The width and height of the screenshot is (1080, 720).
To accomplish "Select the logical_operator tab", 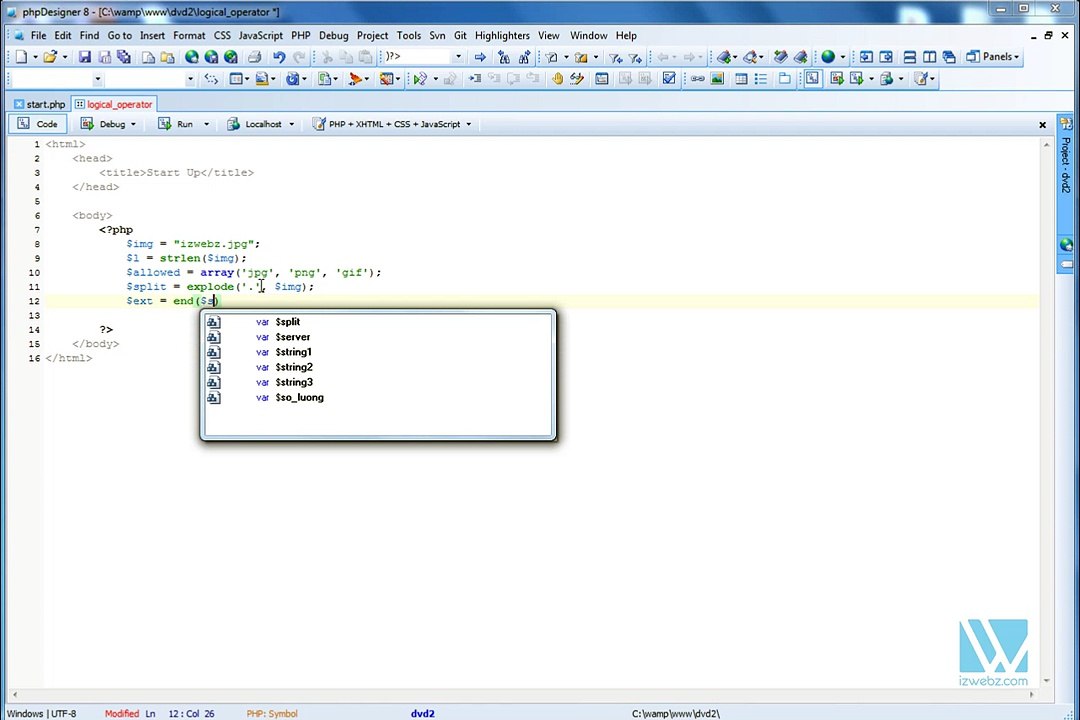I will click(x=114, y=104).
